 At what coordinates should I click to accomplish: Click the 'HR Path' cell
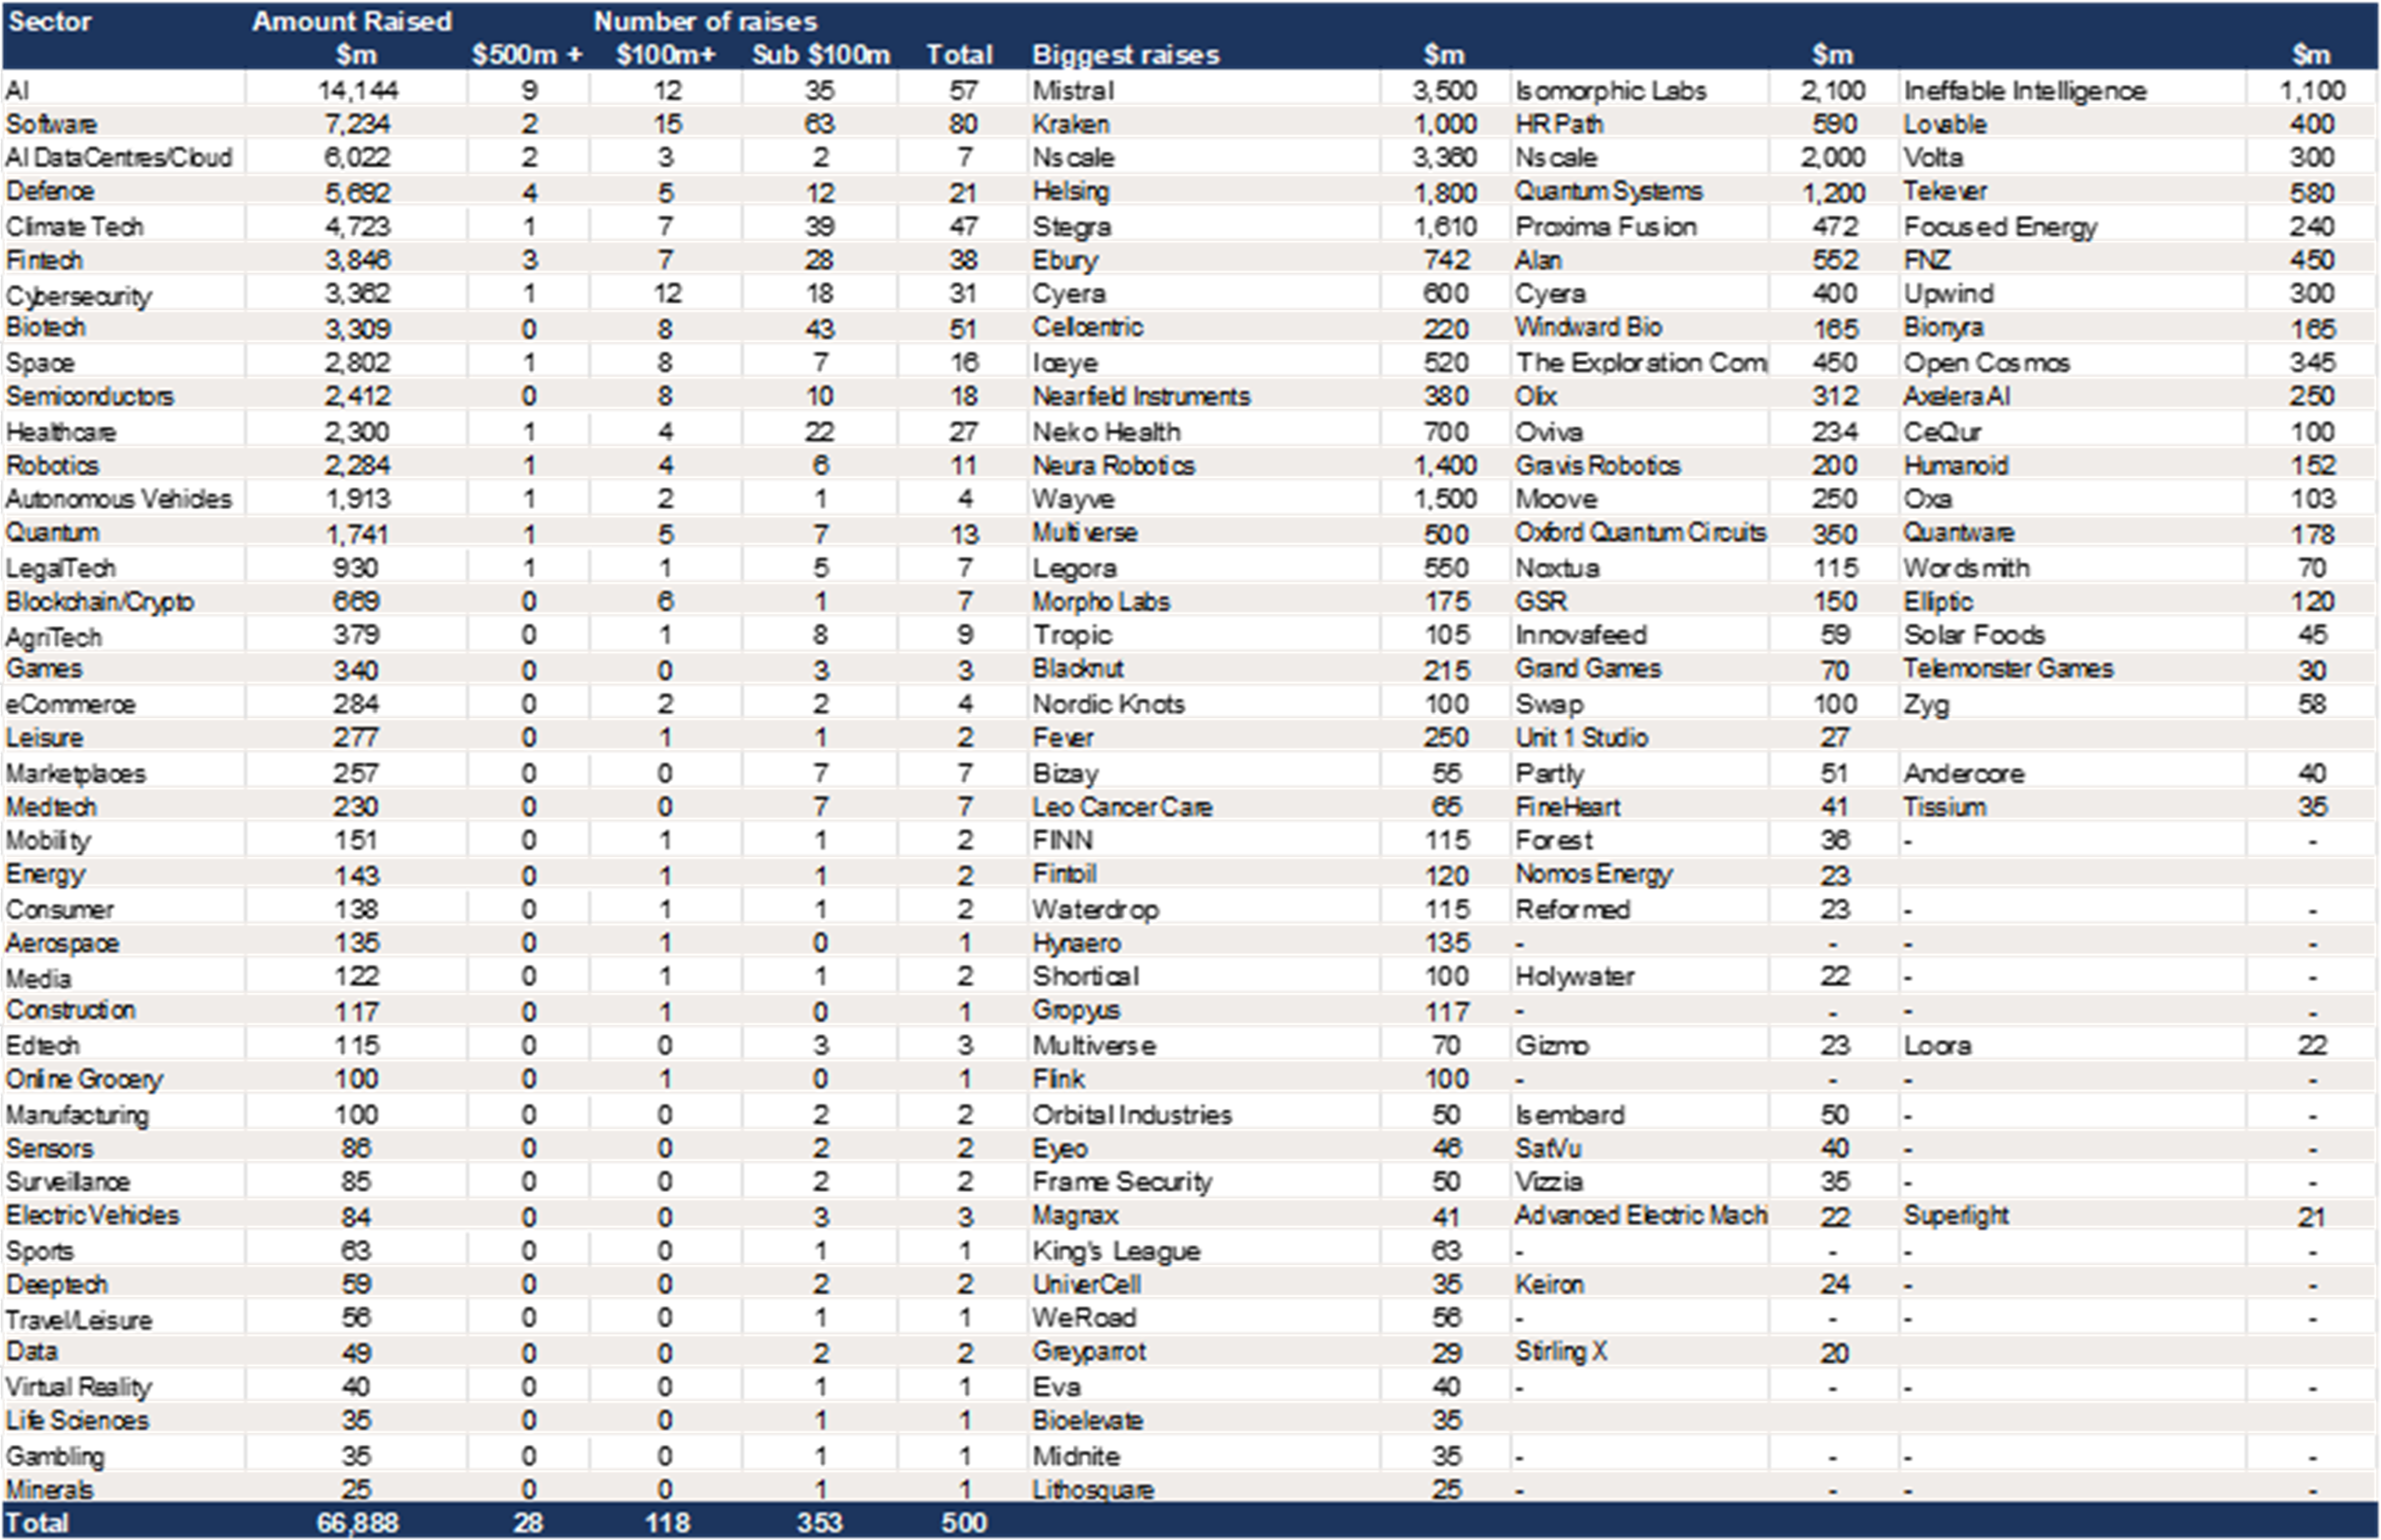click(x=1559, y=124)
